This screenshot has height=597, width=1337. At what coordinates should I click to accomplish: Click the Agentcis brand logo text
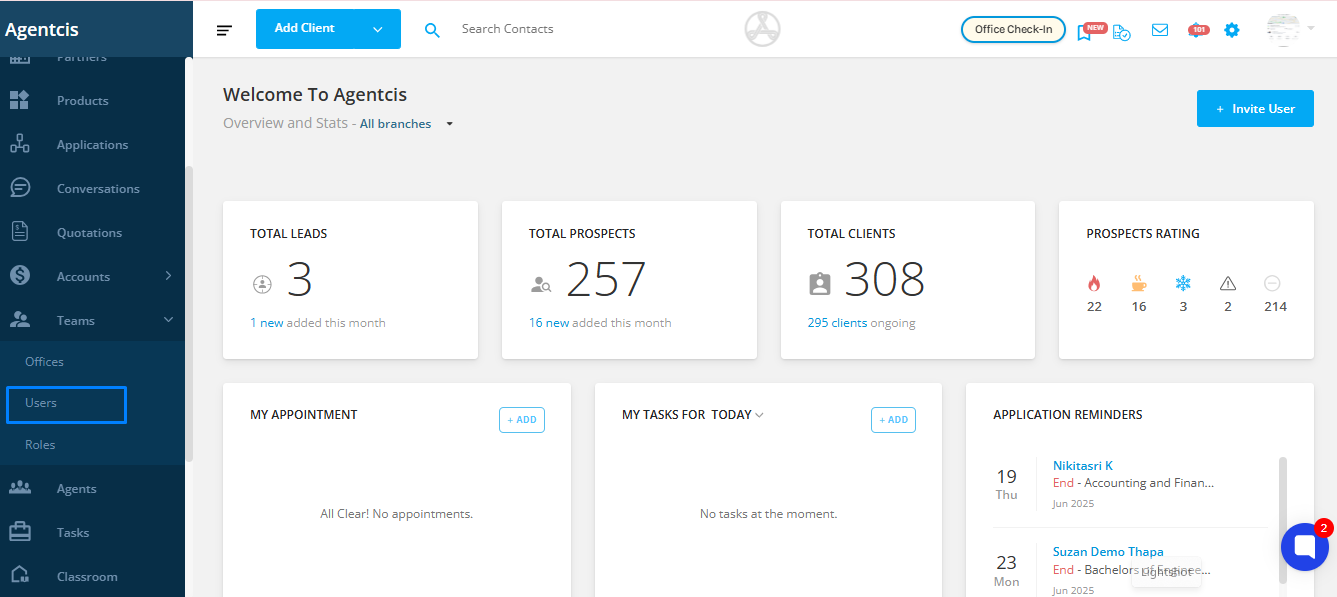[42, 30]
